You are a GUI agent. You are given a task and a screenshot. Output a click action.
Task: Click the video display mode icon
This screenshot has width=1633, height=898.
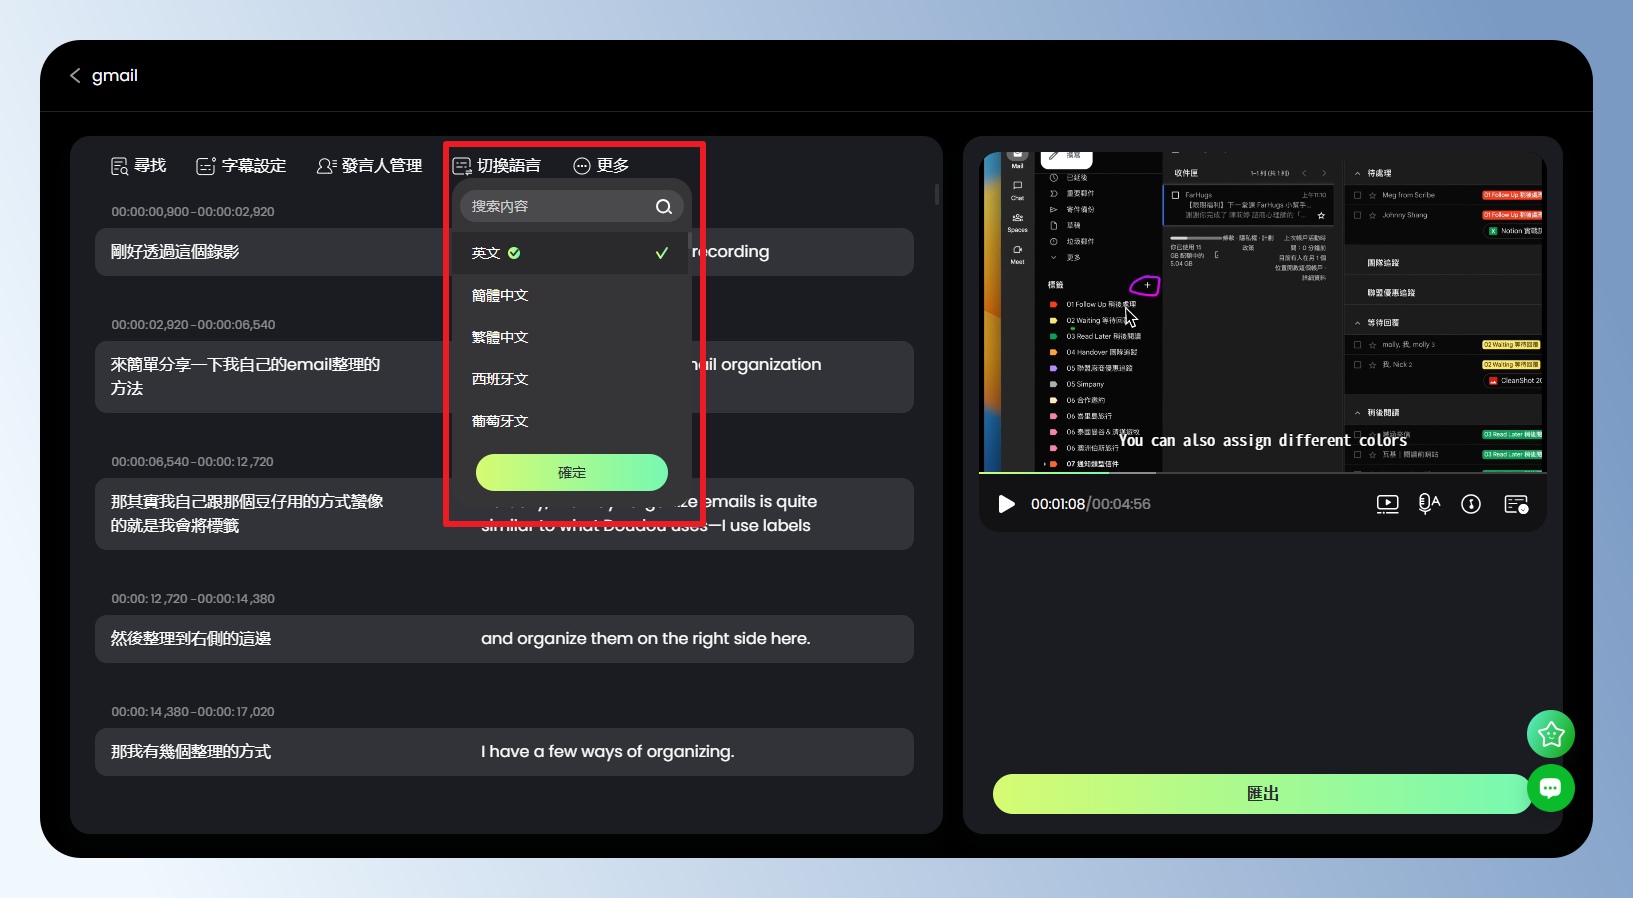click(x=1387, y=504)
